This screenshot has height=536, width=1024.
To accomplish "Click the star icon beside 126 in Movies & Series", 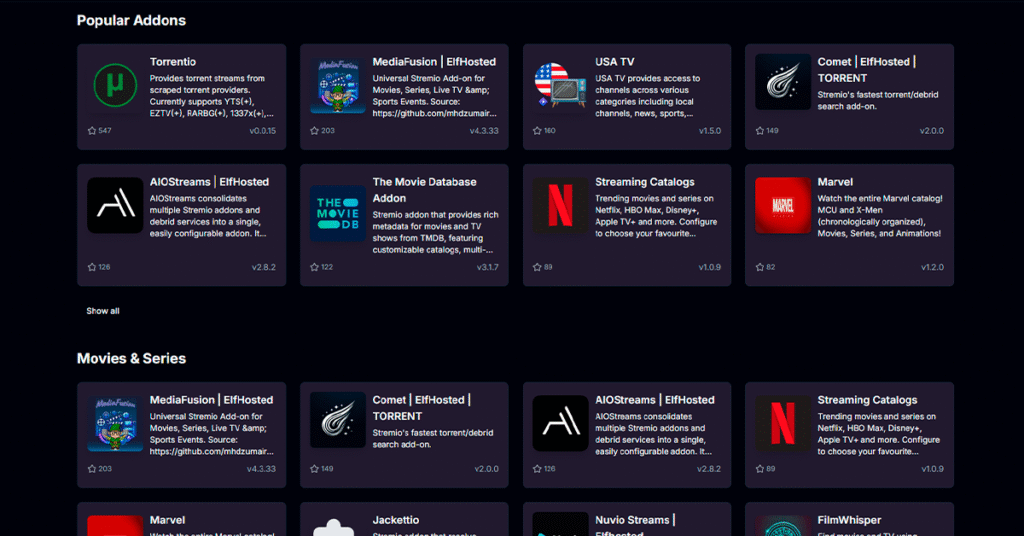I will click(x=537, y=469).
